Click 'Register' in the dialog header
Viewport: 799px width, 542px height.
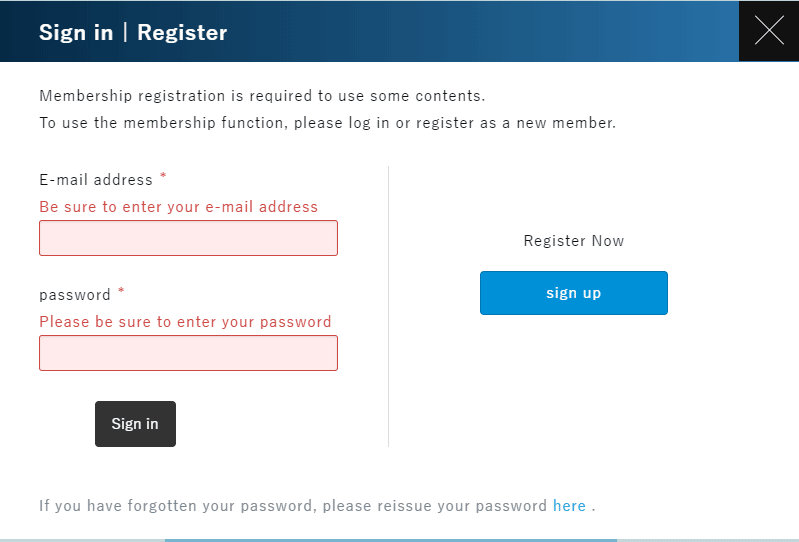(x=182, y=32)
